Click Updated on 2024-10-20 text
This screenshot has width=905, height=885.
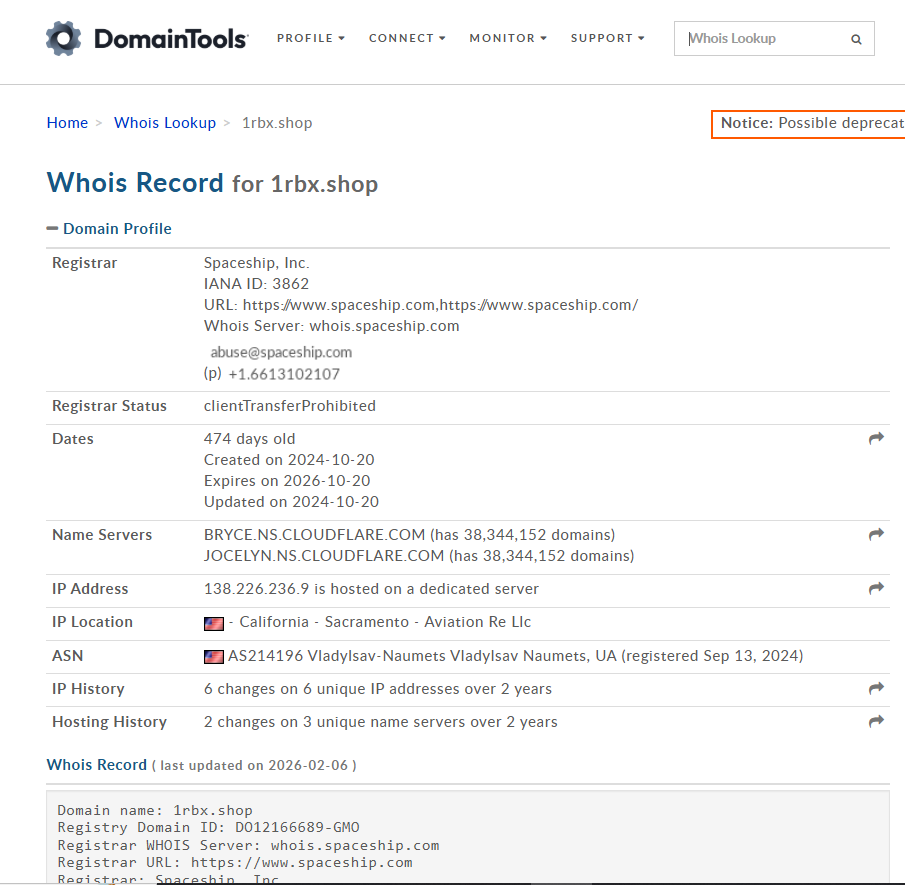(291, 502)
